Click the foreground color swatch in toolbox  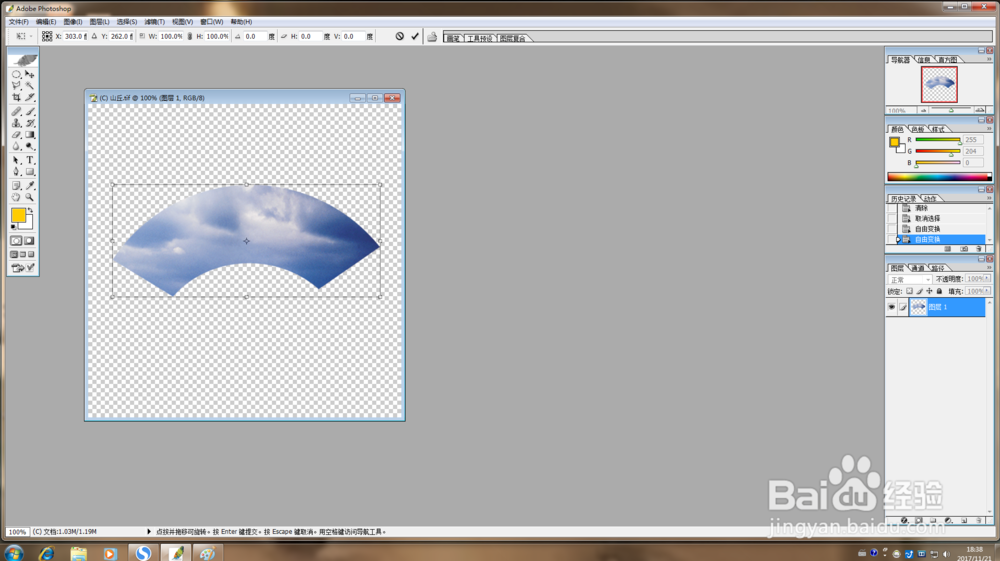click(x=18, y=215)
